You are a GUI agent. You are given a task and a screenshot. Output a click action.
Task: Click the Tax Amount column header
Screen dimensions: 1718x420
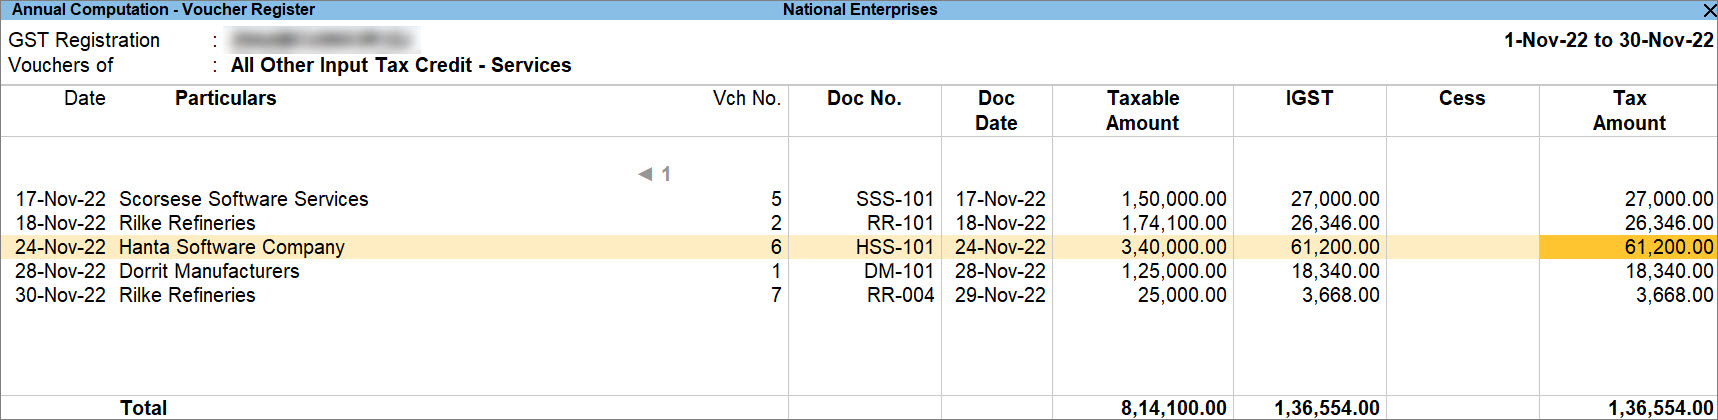click(x=1629, y=111)
